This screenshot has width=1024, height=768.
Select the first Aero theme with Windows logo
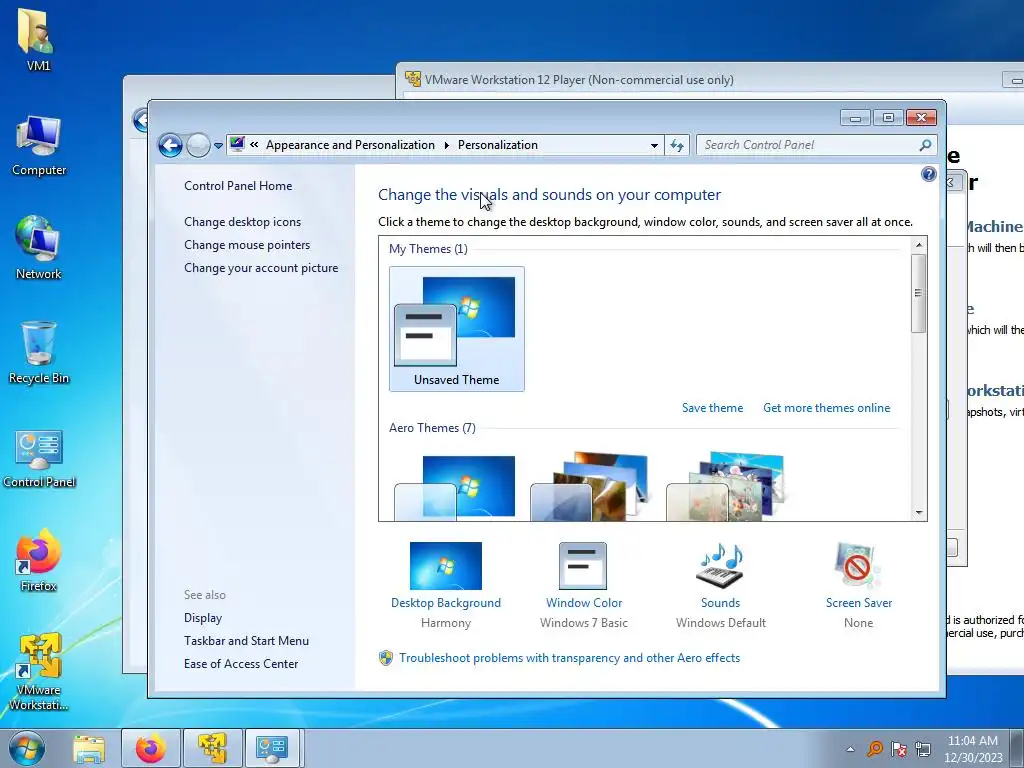click(x=455, y=487)
